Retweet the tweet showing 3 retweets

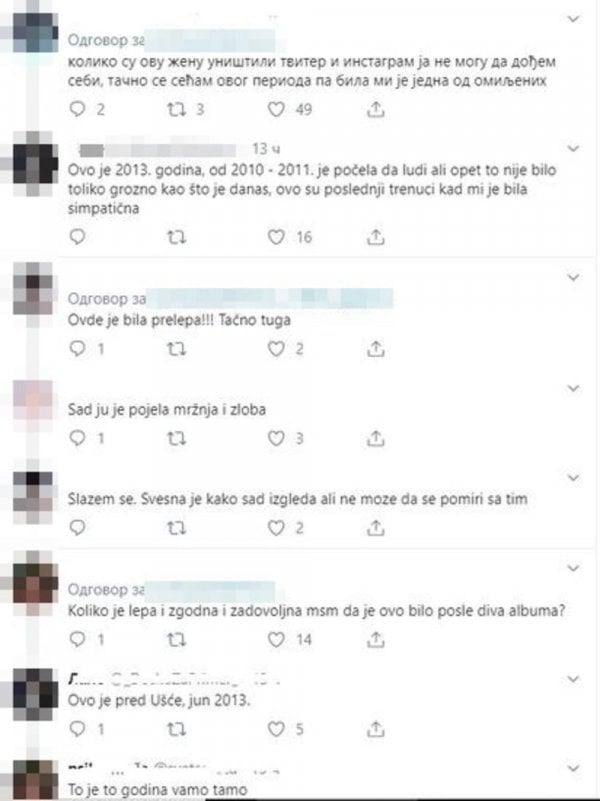coord(177,109)
